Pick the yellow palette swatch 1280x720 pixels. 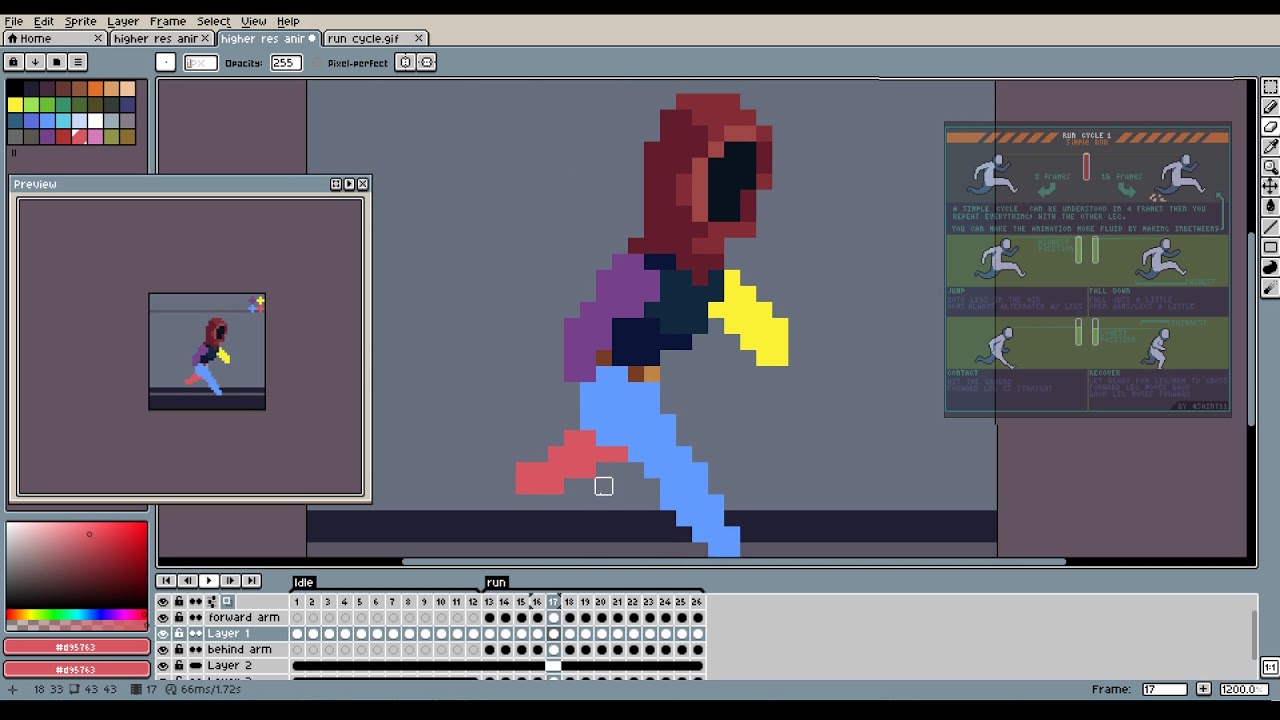click(x=15, y=105)
